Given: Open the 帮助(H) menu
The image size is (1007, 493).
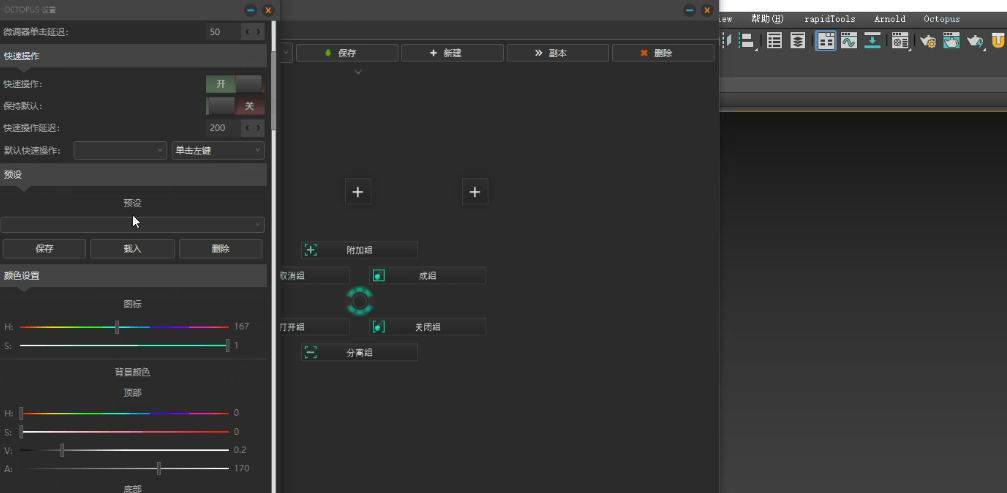Looking at the screenshot, I should pyautogui.click(x=767, y=19).
